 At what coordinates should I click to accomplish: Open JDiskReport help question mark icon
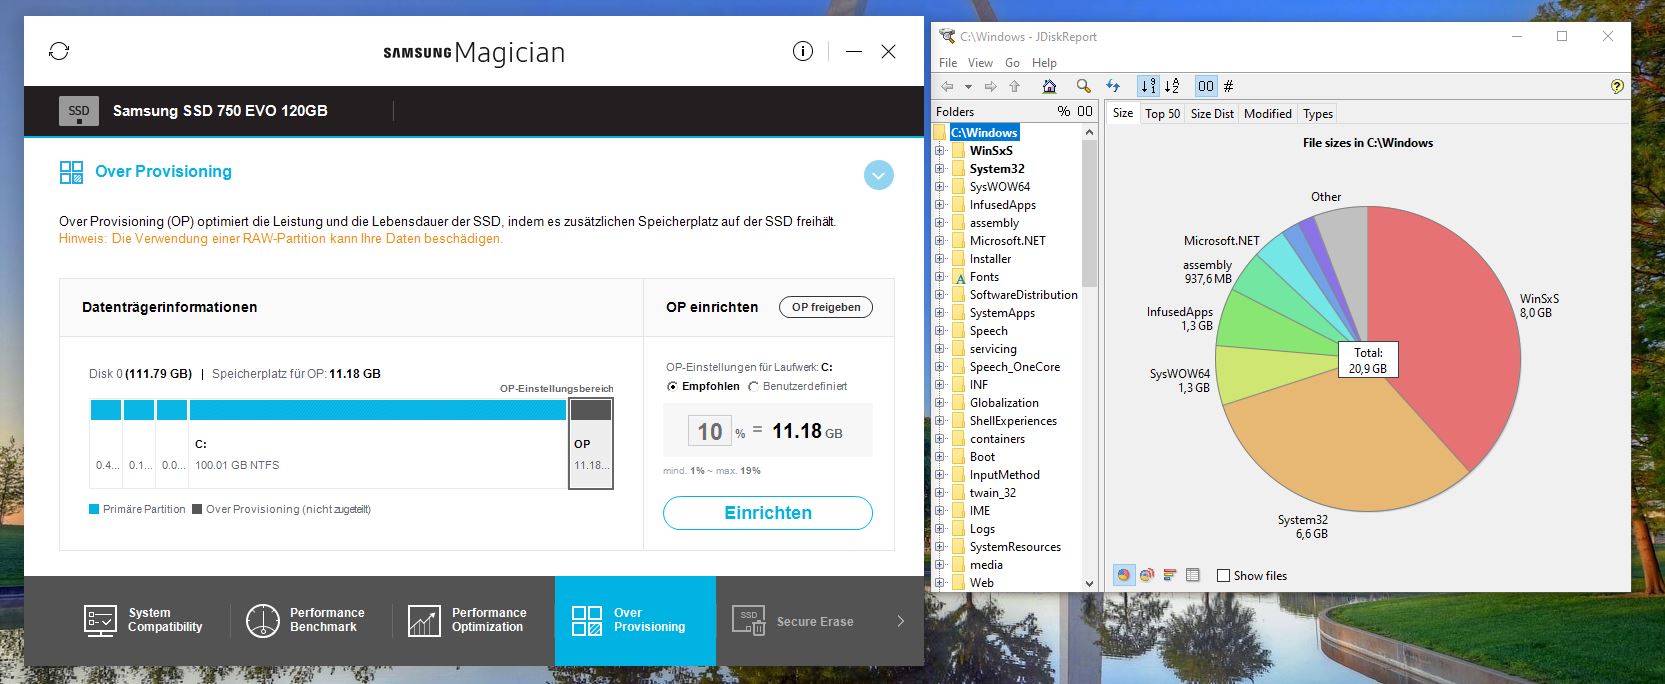pos(1617,86)
